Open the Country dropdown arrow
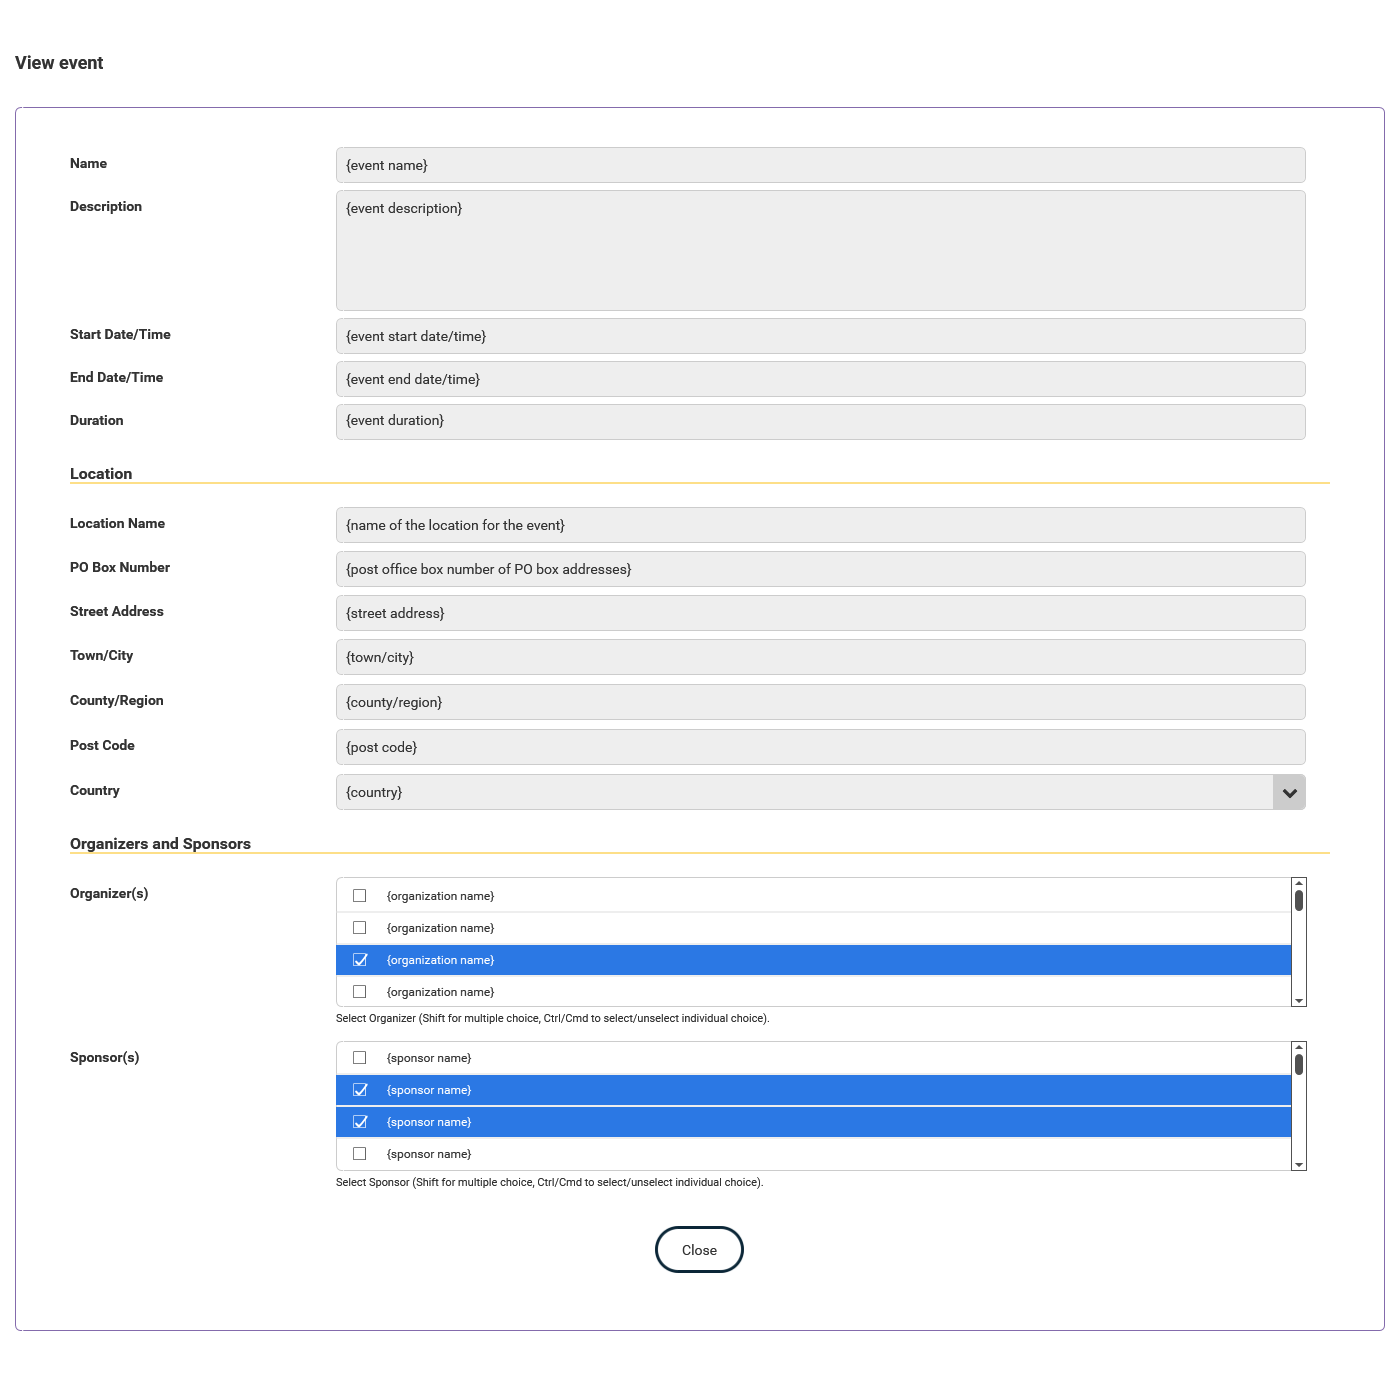The image size is (1400, 1382). click(1289, 792)
